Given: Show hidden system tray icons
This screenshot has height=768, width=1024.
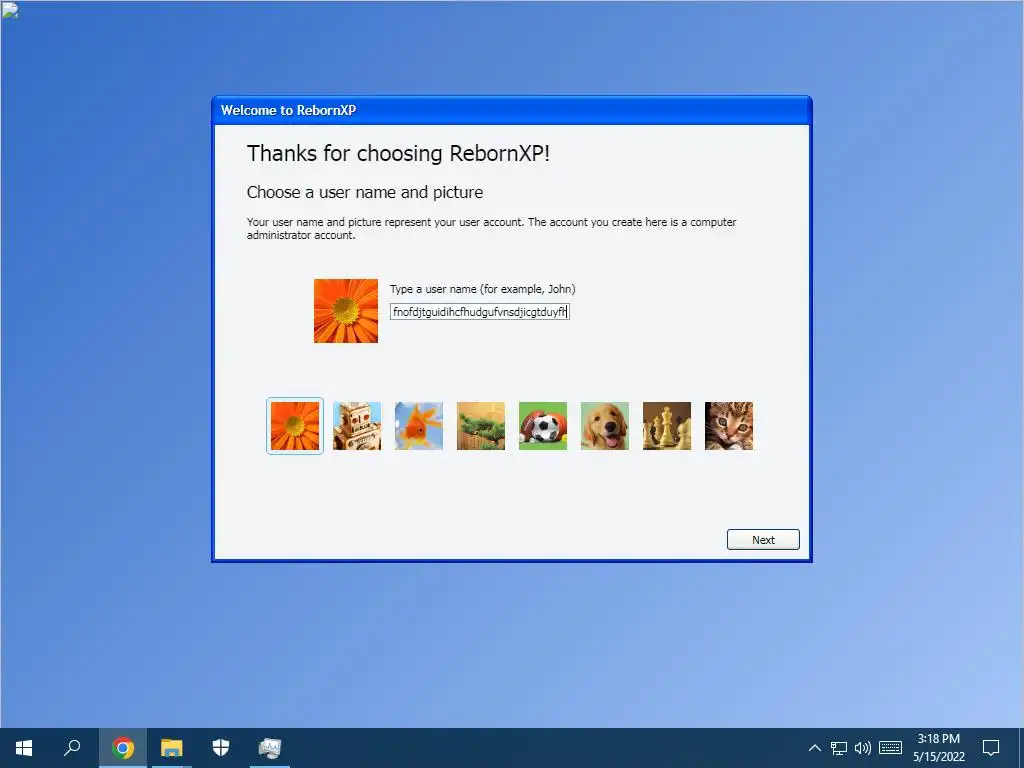Looking at the screenshot, I should tap(814, 748).
